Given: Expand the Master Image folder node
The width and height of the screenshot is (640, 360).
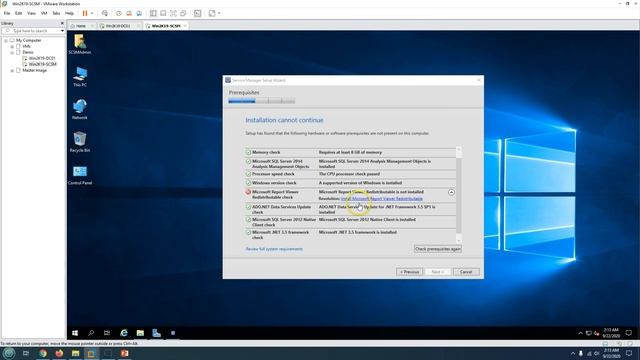Looking at the screenshot, I should click(x=12, y=71).
